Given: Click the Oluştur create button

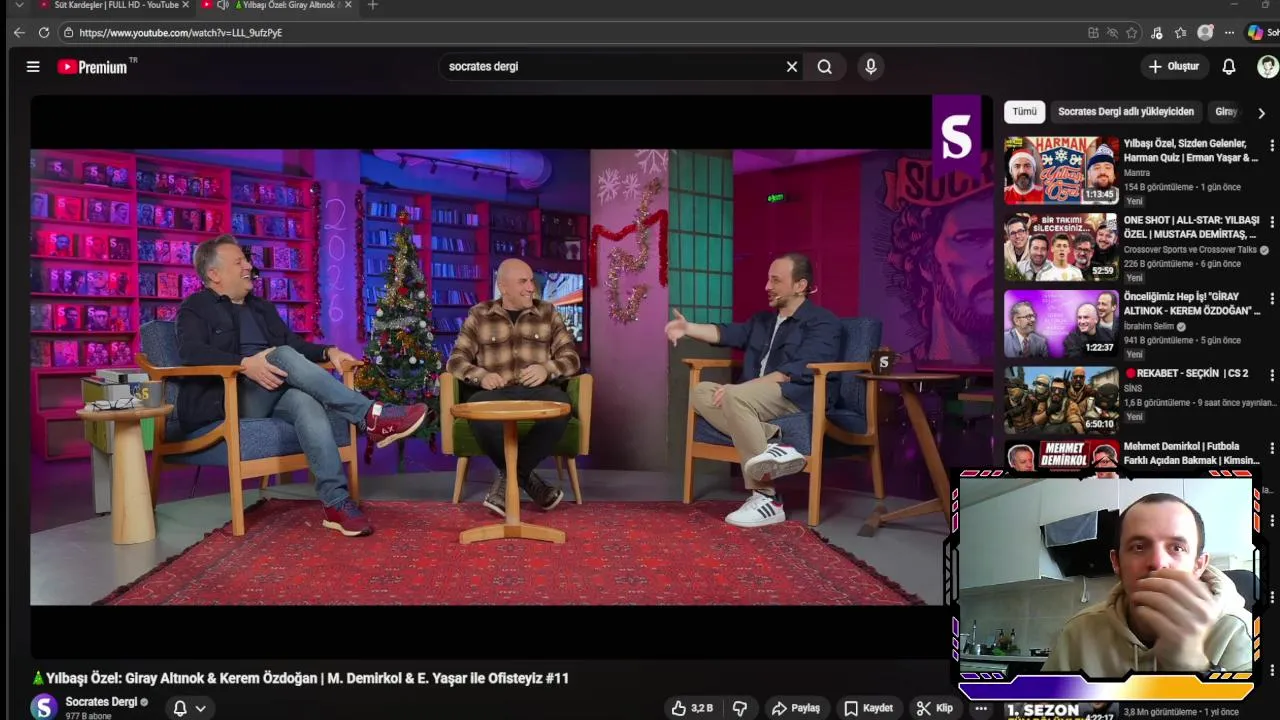Looking at the screenshot, I should pyautogui.click(x=1174, y=67).
